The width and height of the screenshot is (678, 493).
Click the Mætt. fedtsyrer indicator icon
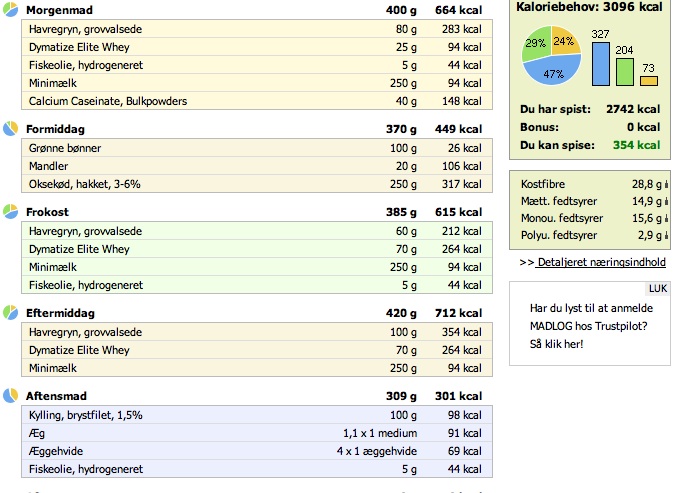(x=666, y=202)
